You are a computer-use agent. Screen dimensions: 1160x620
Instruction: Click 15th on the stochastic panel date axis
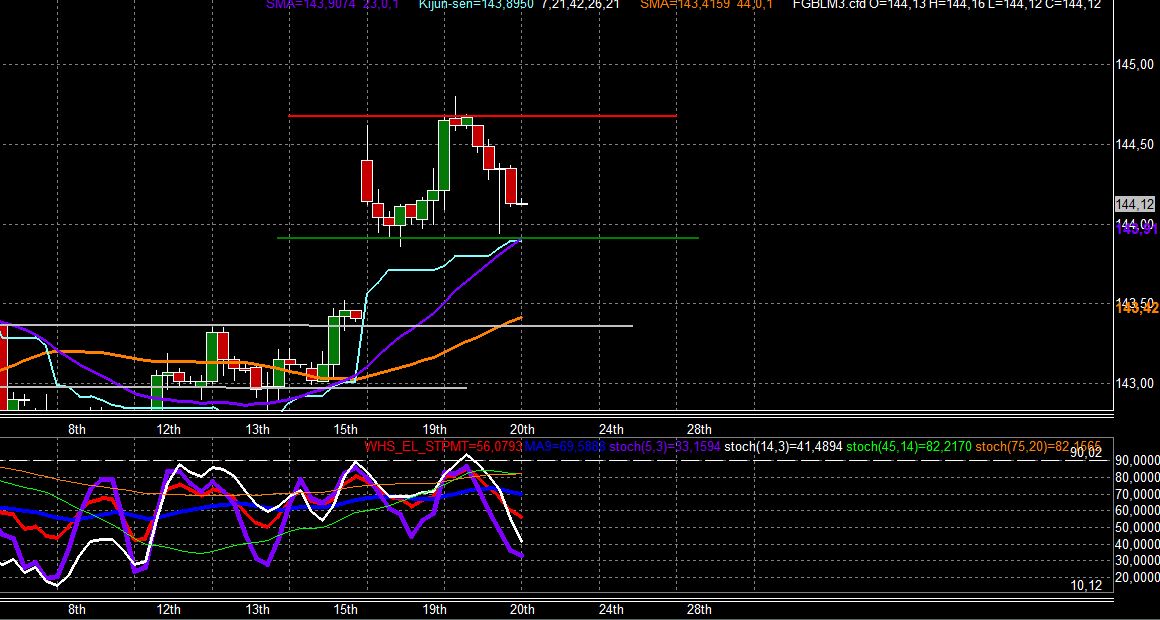(x=345, y=610)
